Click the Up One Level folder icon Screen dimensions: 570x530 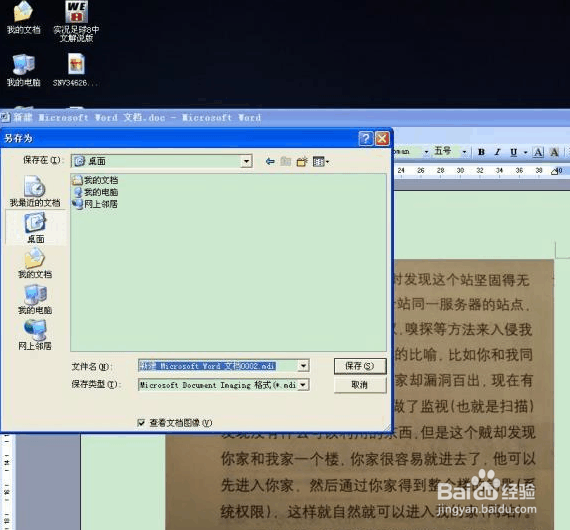pyautogui.click(x=286, y=161)
